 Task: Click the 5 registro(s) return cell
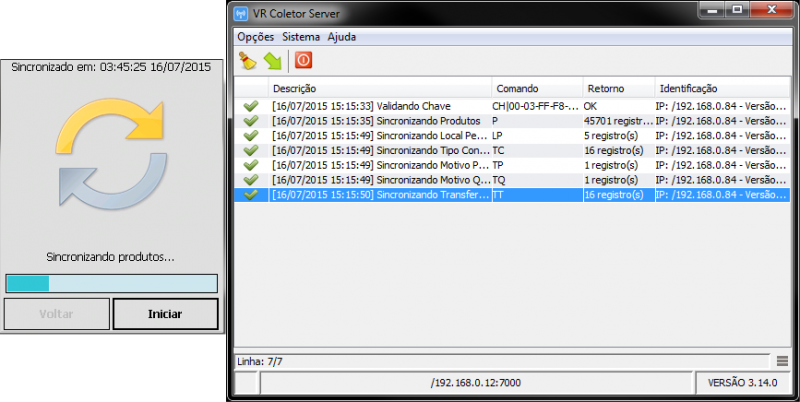[619, 136]
